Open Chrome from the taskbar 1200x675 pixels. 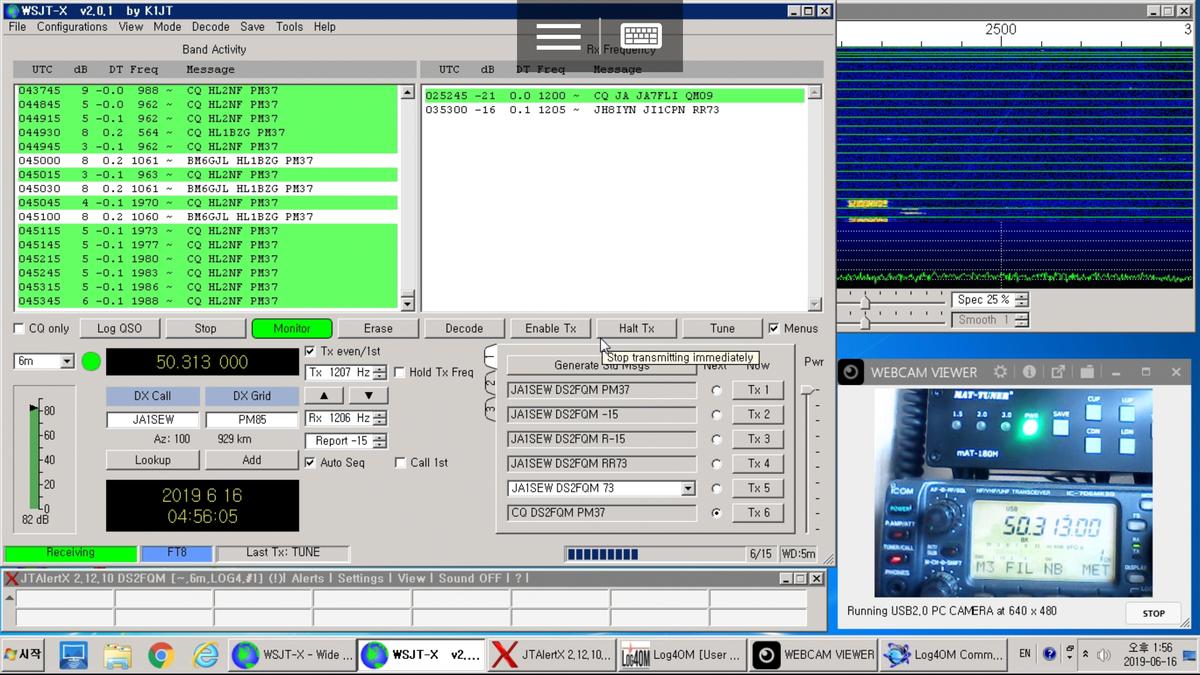tap(161, 655)
